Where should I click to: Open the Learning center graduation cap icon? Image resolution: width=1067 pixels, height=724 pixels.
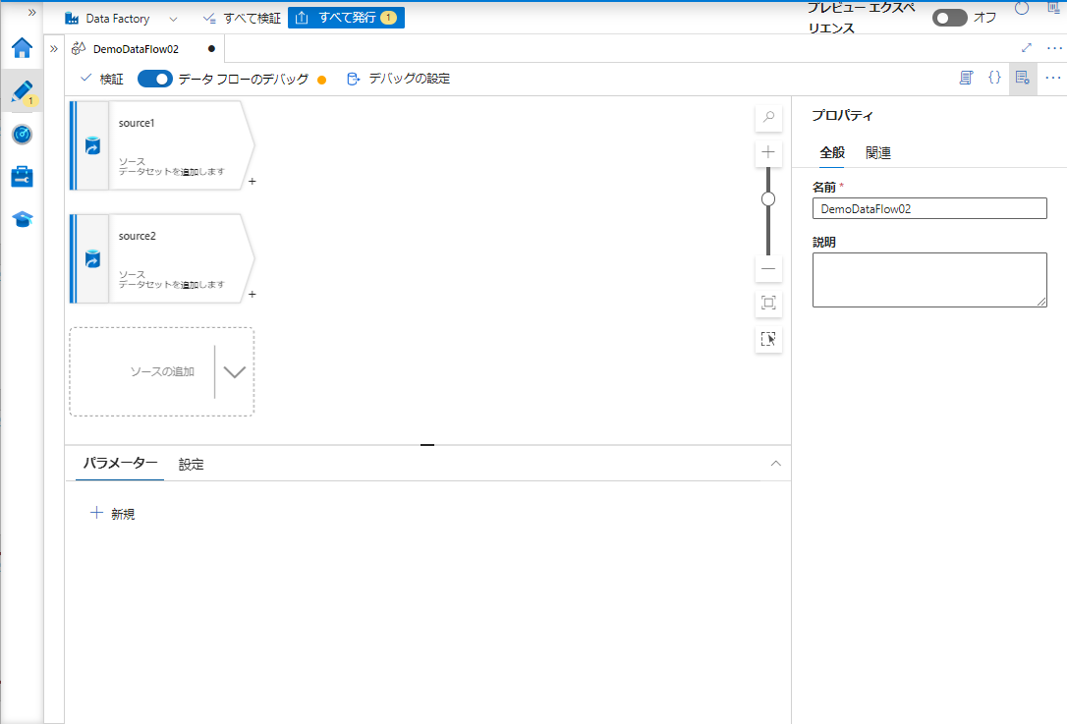coord(22,219)
